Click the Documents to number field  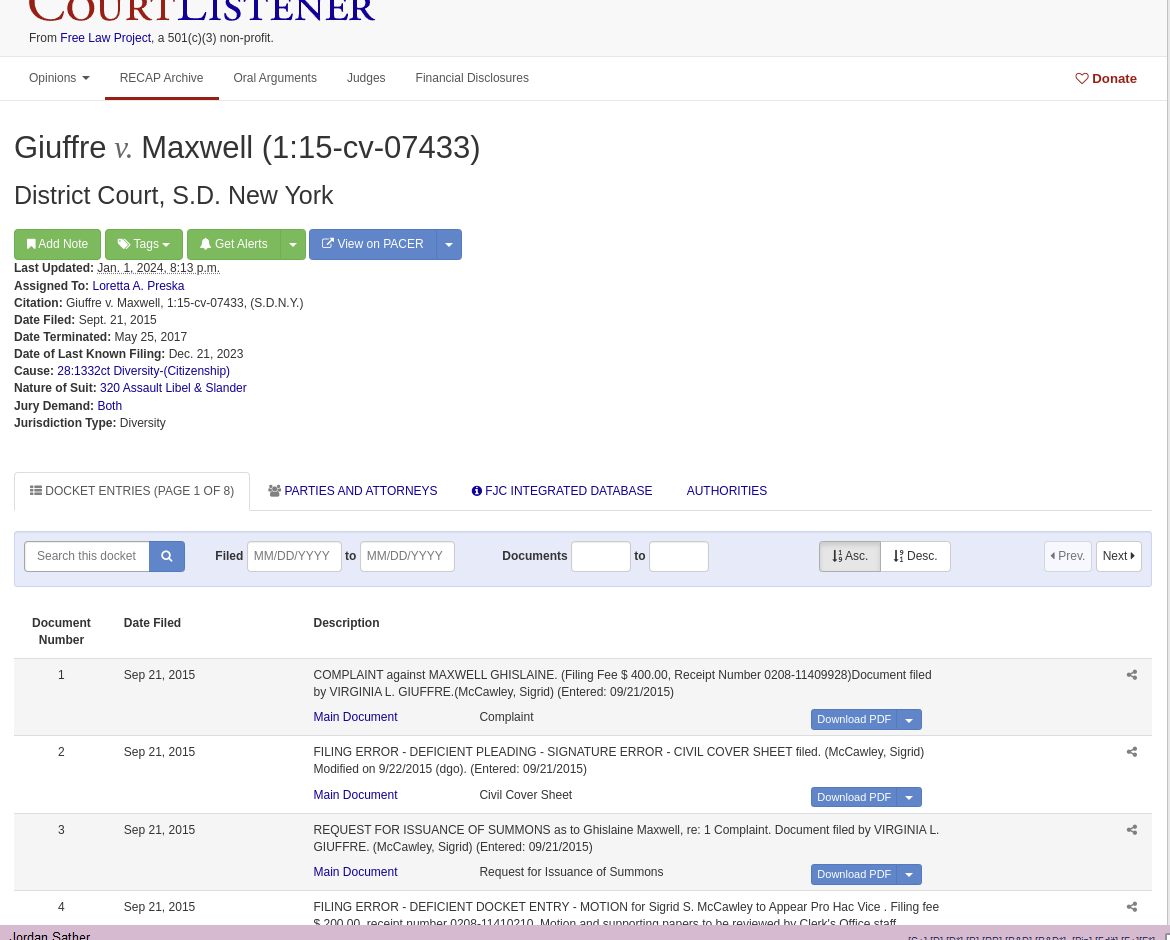point(679,557)
